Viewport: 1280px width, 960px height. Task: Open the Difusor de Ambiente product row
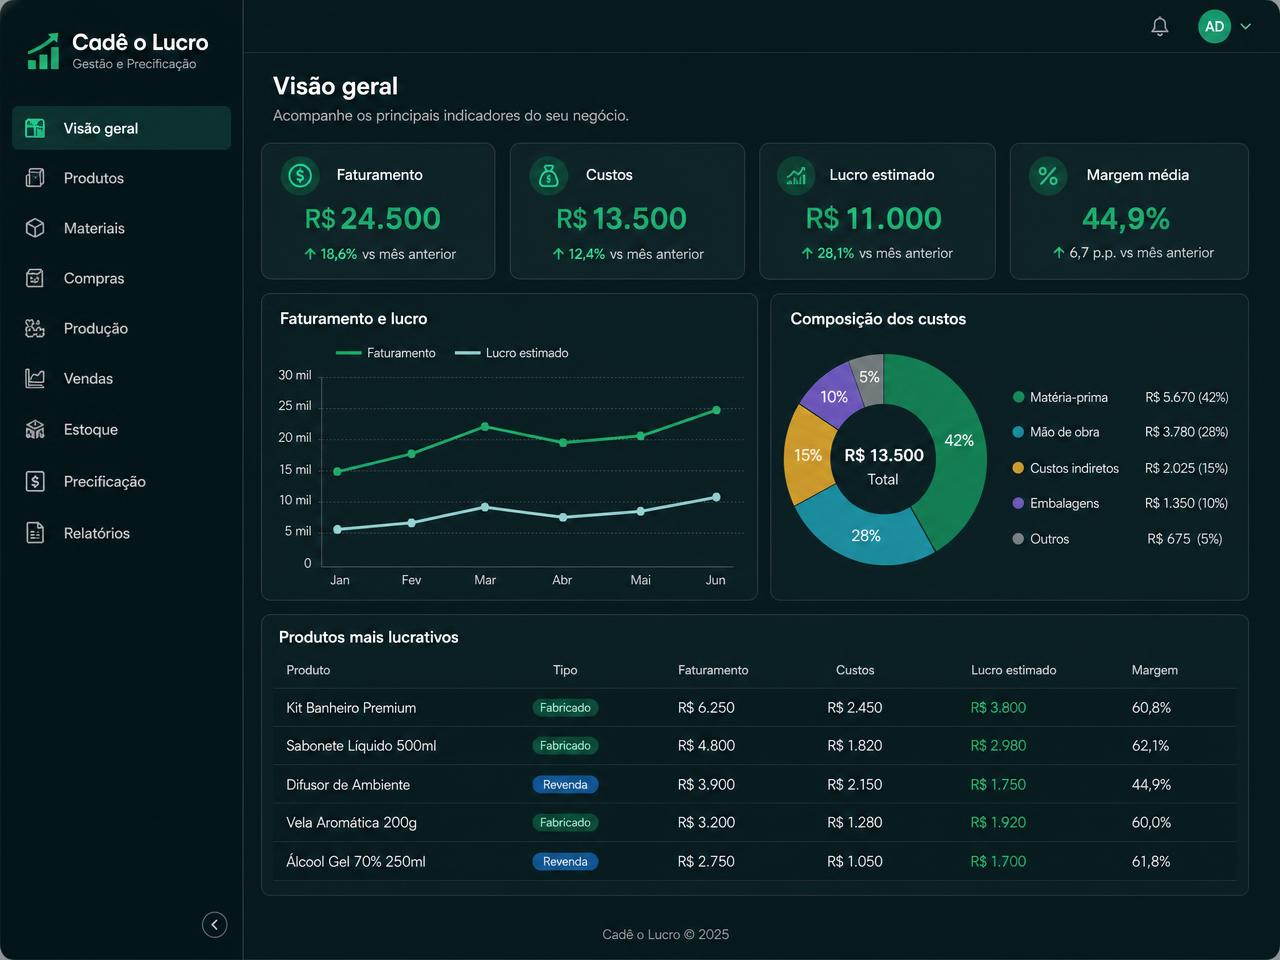[x=755, y=784]
